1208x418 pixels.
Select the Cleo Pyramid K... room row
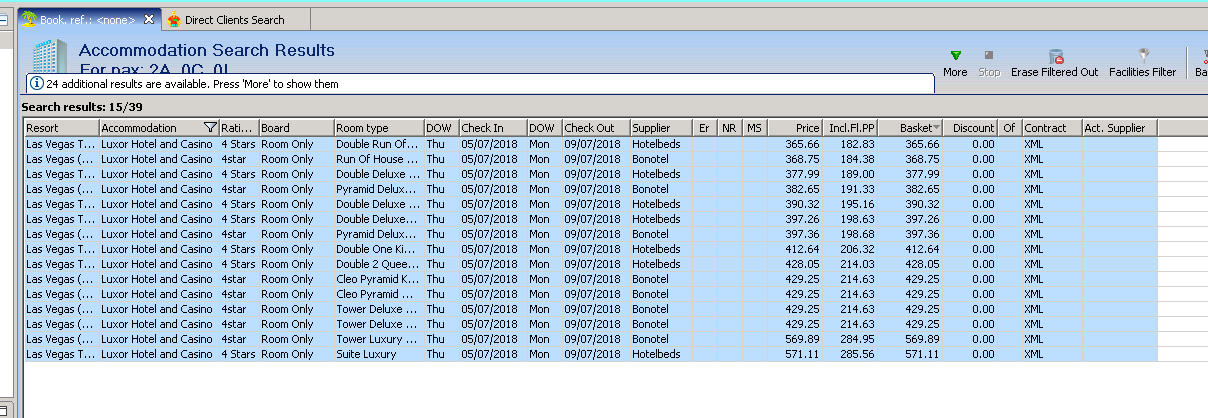point(590,279)
